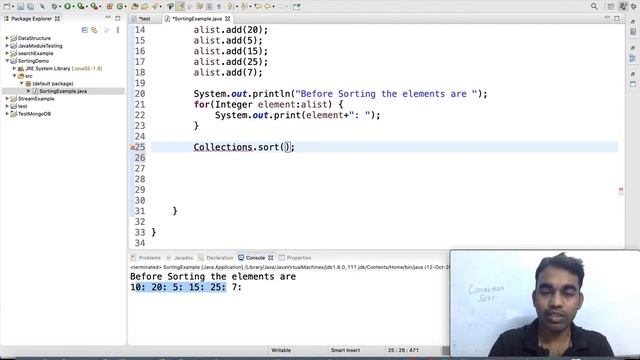Screen dimensions: 640x360
Task: Expand the DataStructure project
Action: coord(7,38)
